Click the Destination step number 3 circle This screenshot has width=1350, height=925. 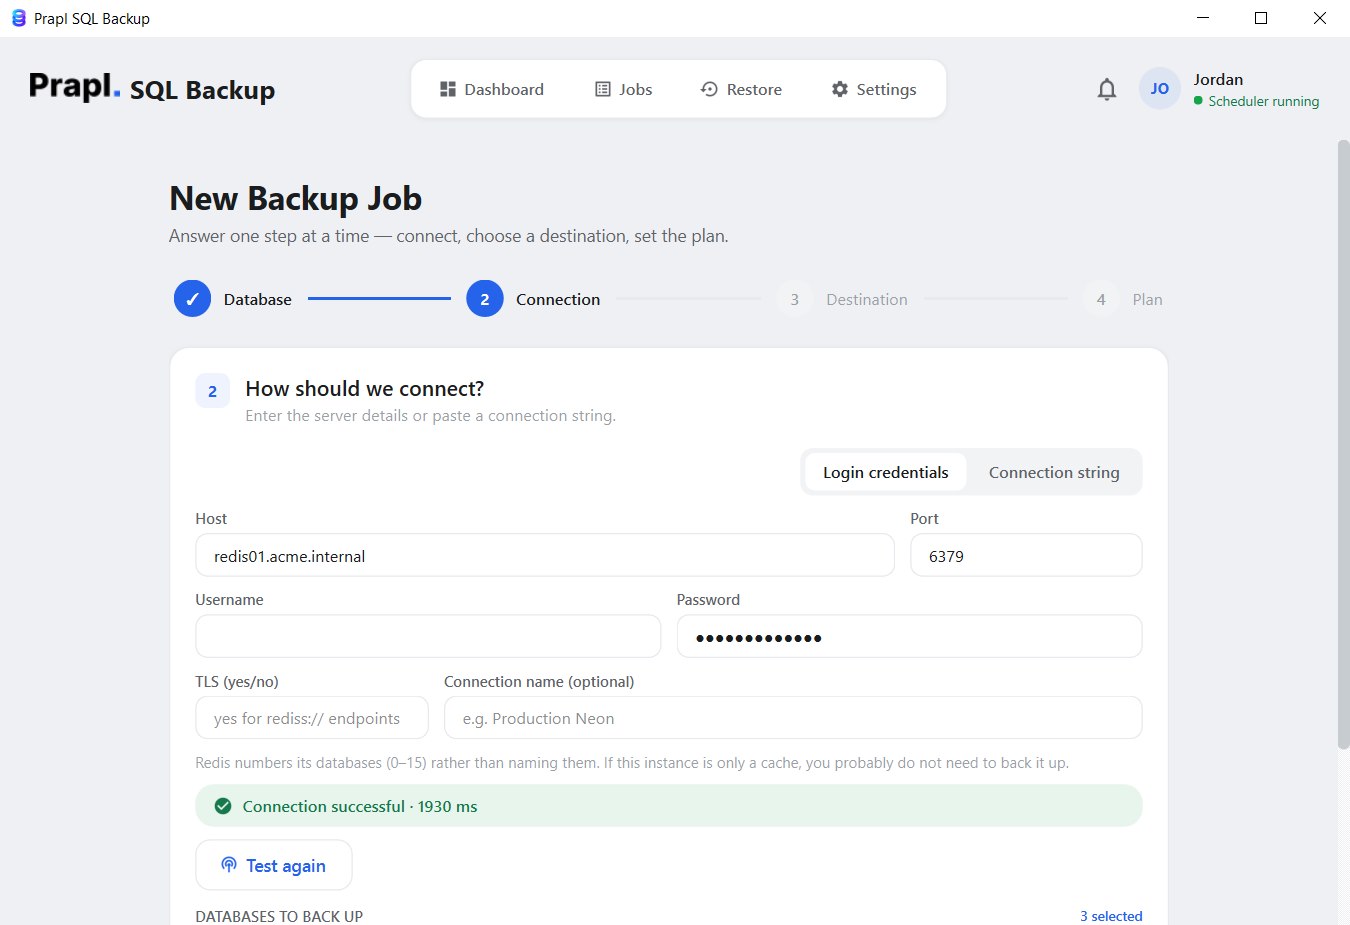[794, 299]
